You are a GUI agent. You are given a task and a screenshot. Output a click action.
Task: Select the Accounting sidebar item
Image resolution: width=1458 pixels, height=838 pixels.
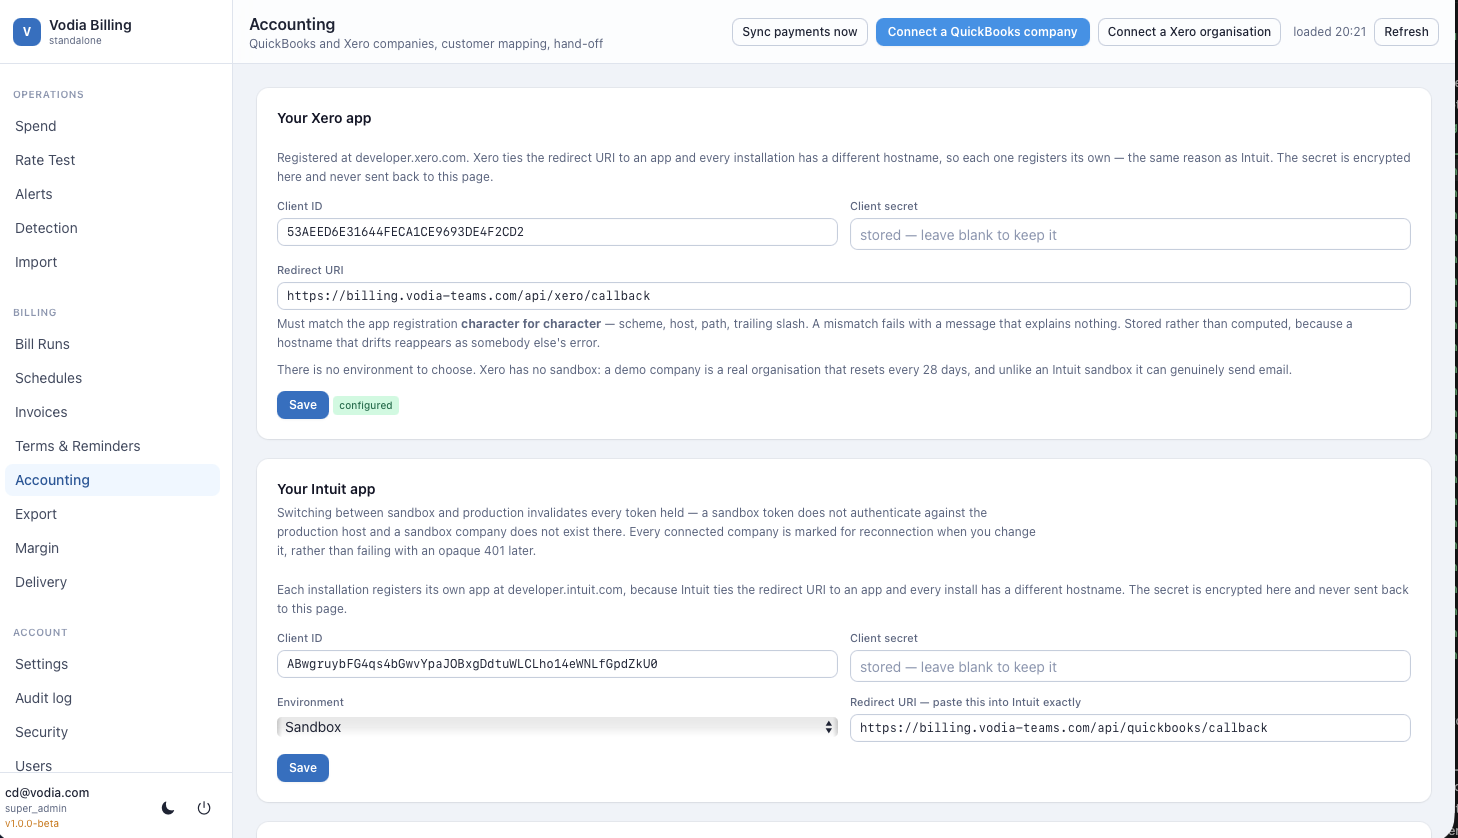(x=112, y=480)
